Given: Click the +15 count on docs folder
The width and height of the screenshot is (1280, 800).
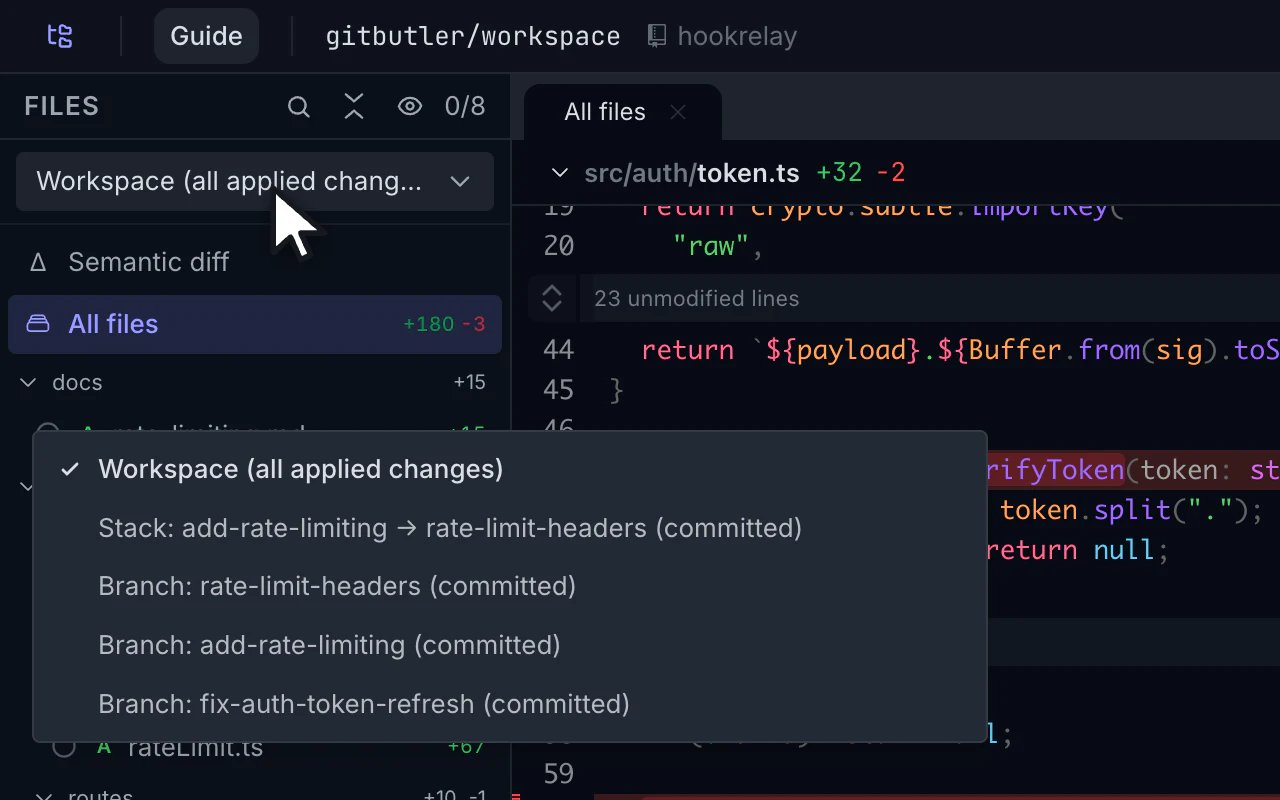Looking at the screenshot, I should 469,382.
